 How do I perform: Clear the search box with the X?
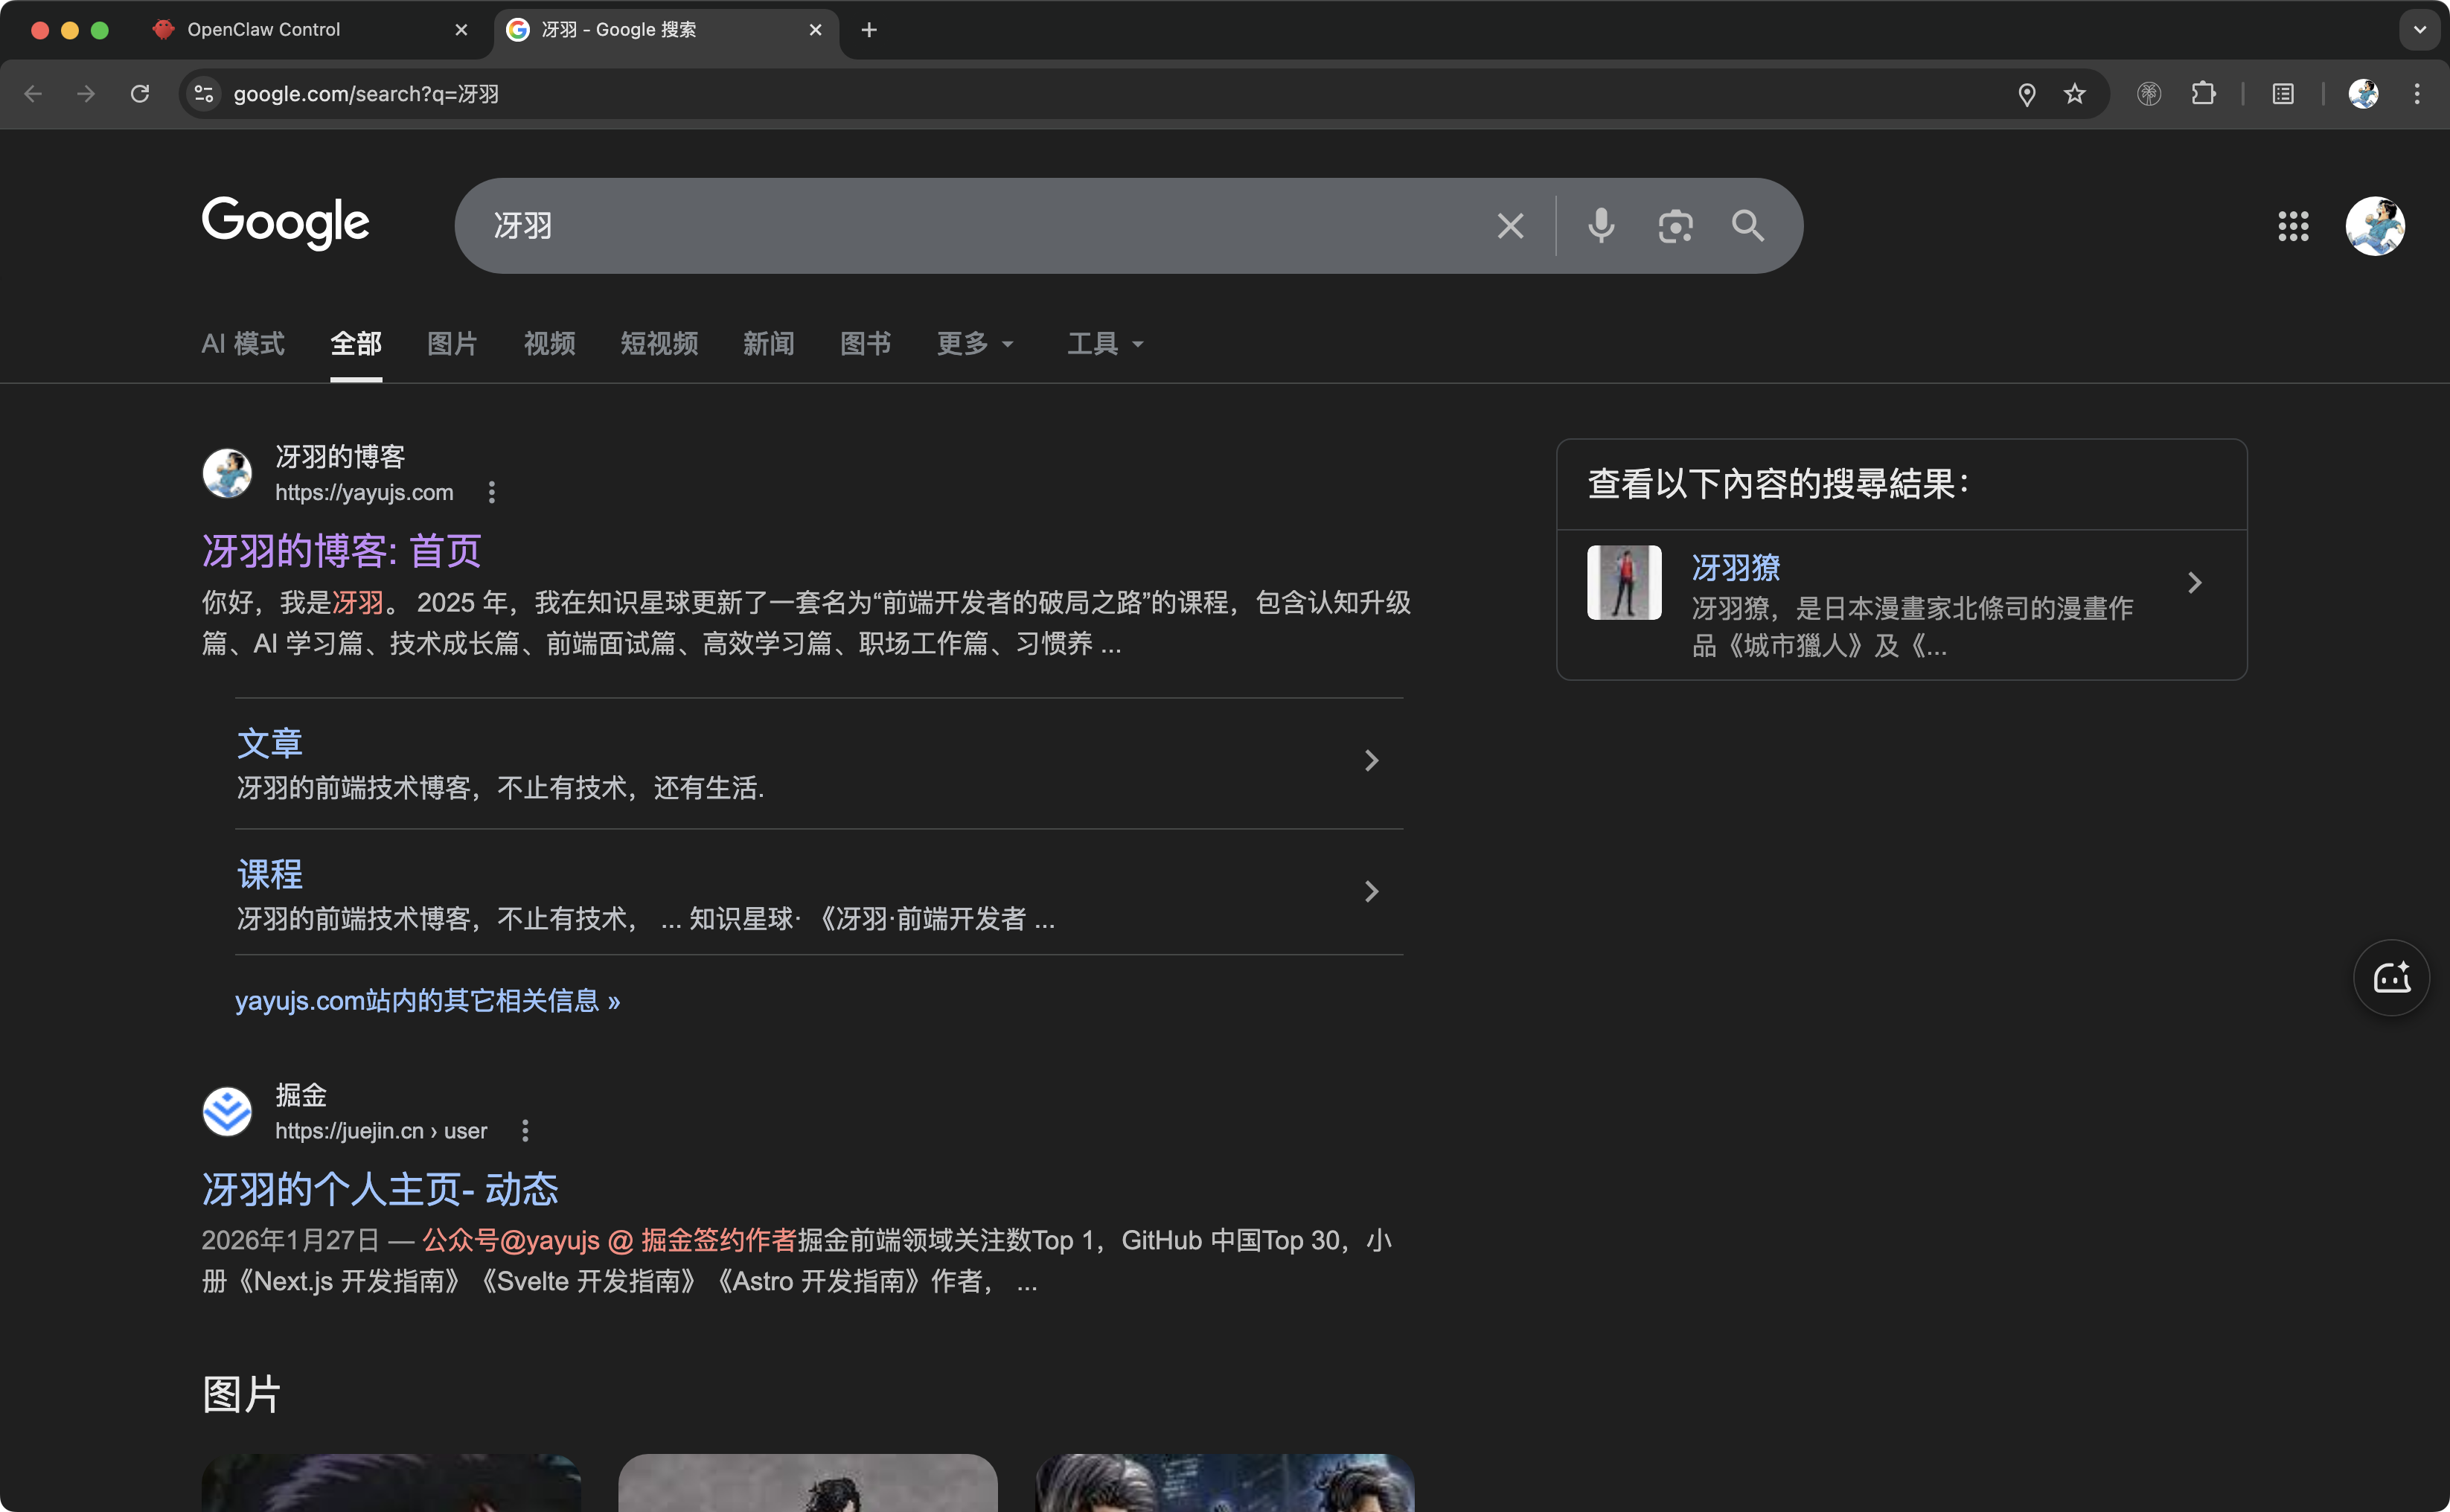point(1510,226)
